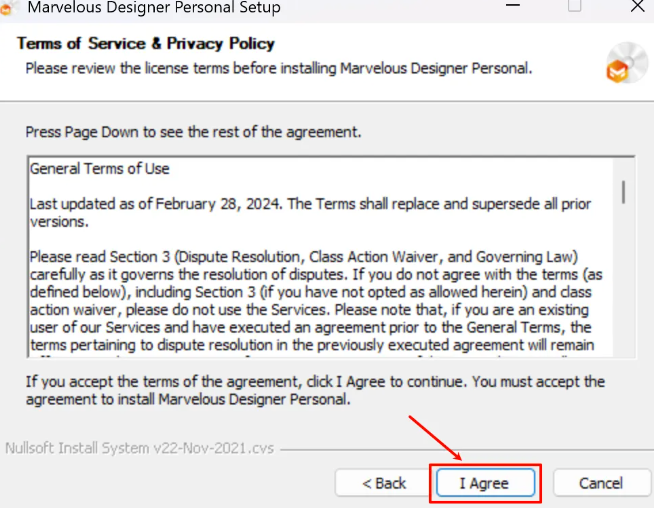
Task: Click the "Press Page Down" instruction text
Action: pyautogui.click(x=193, y=132)
